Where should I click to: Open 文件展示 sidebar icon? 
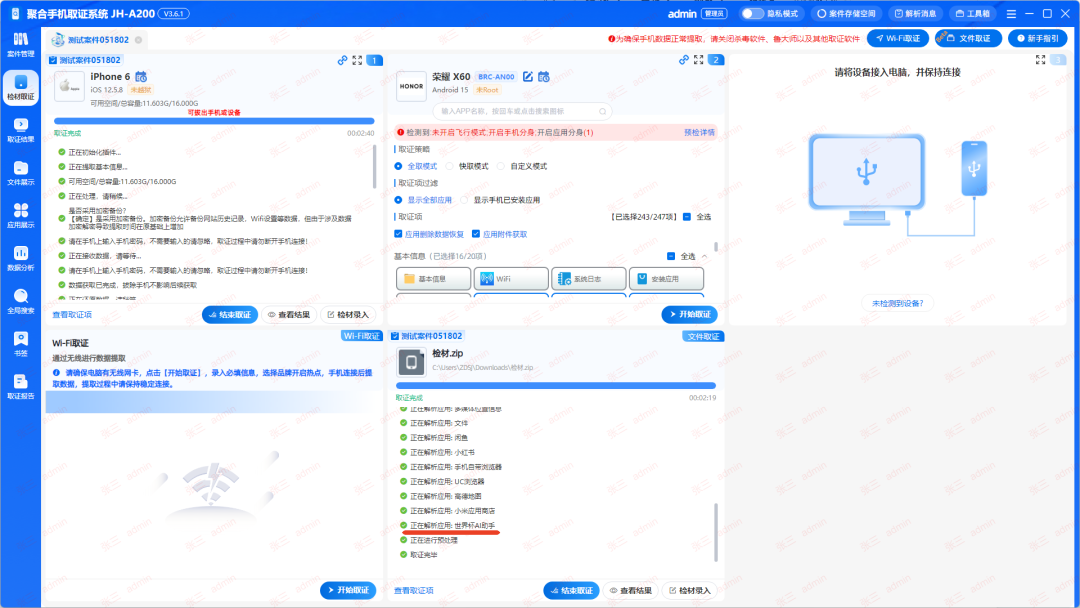pyautogui.click(x=21, y=172)
